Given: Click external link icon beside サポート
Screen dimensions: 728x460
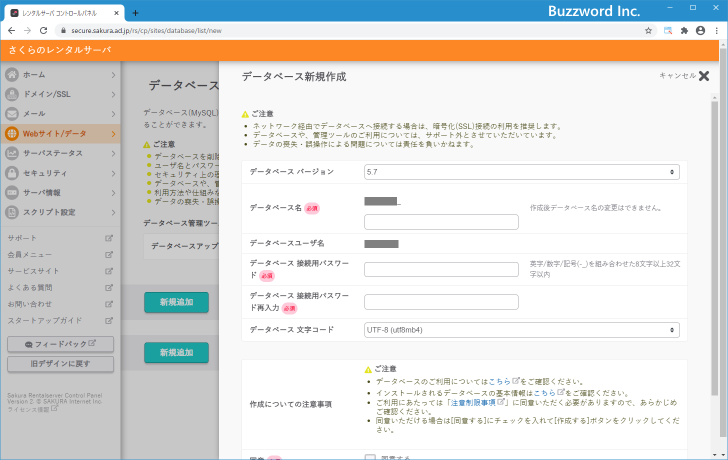Looking at the screenshot, I should click(x=109, y=238).
